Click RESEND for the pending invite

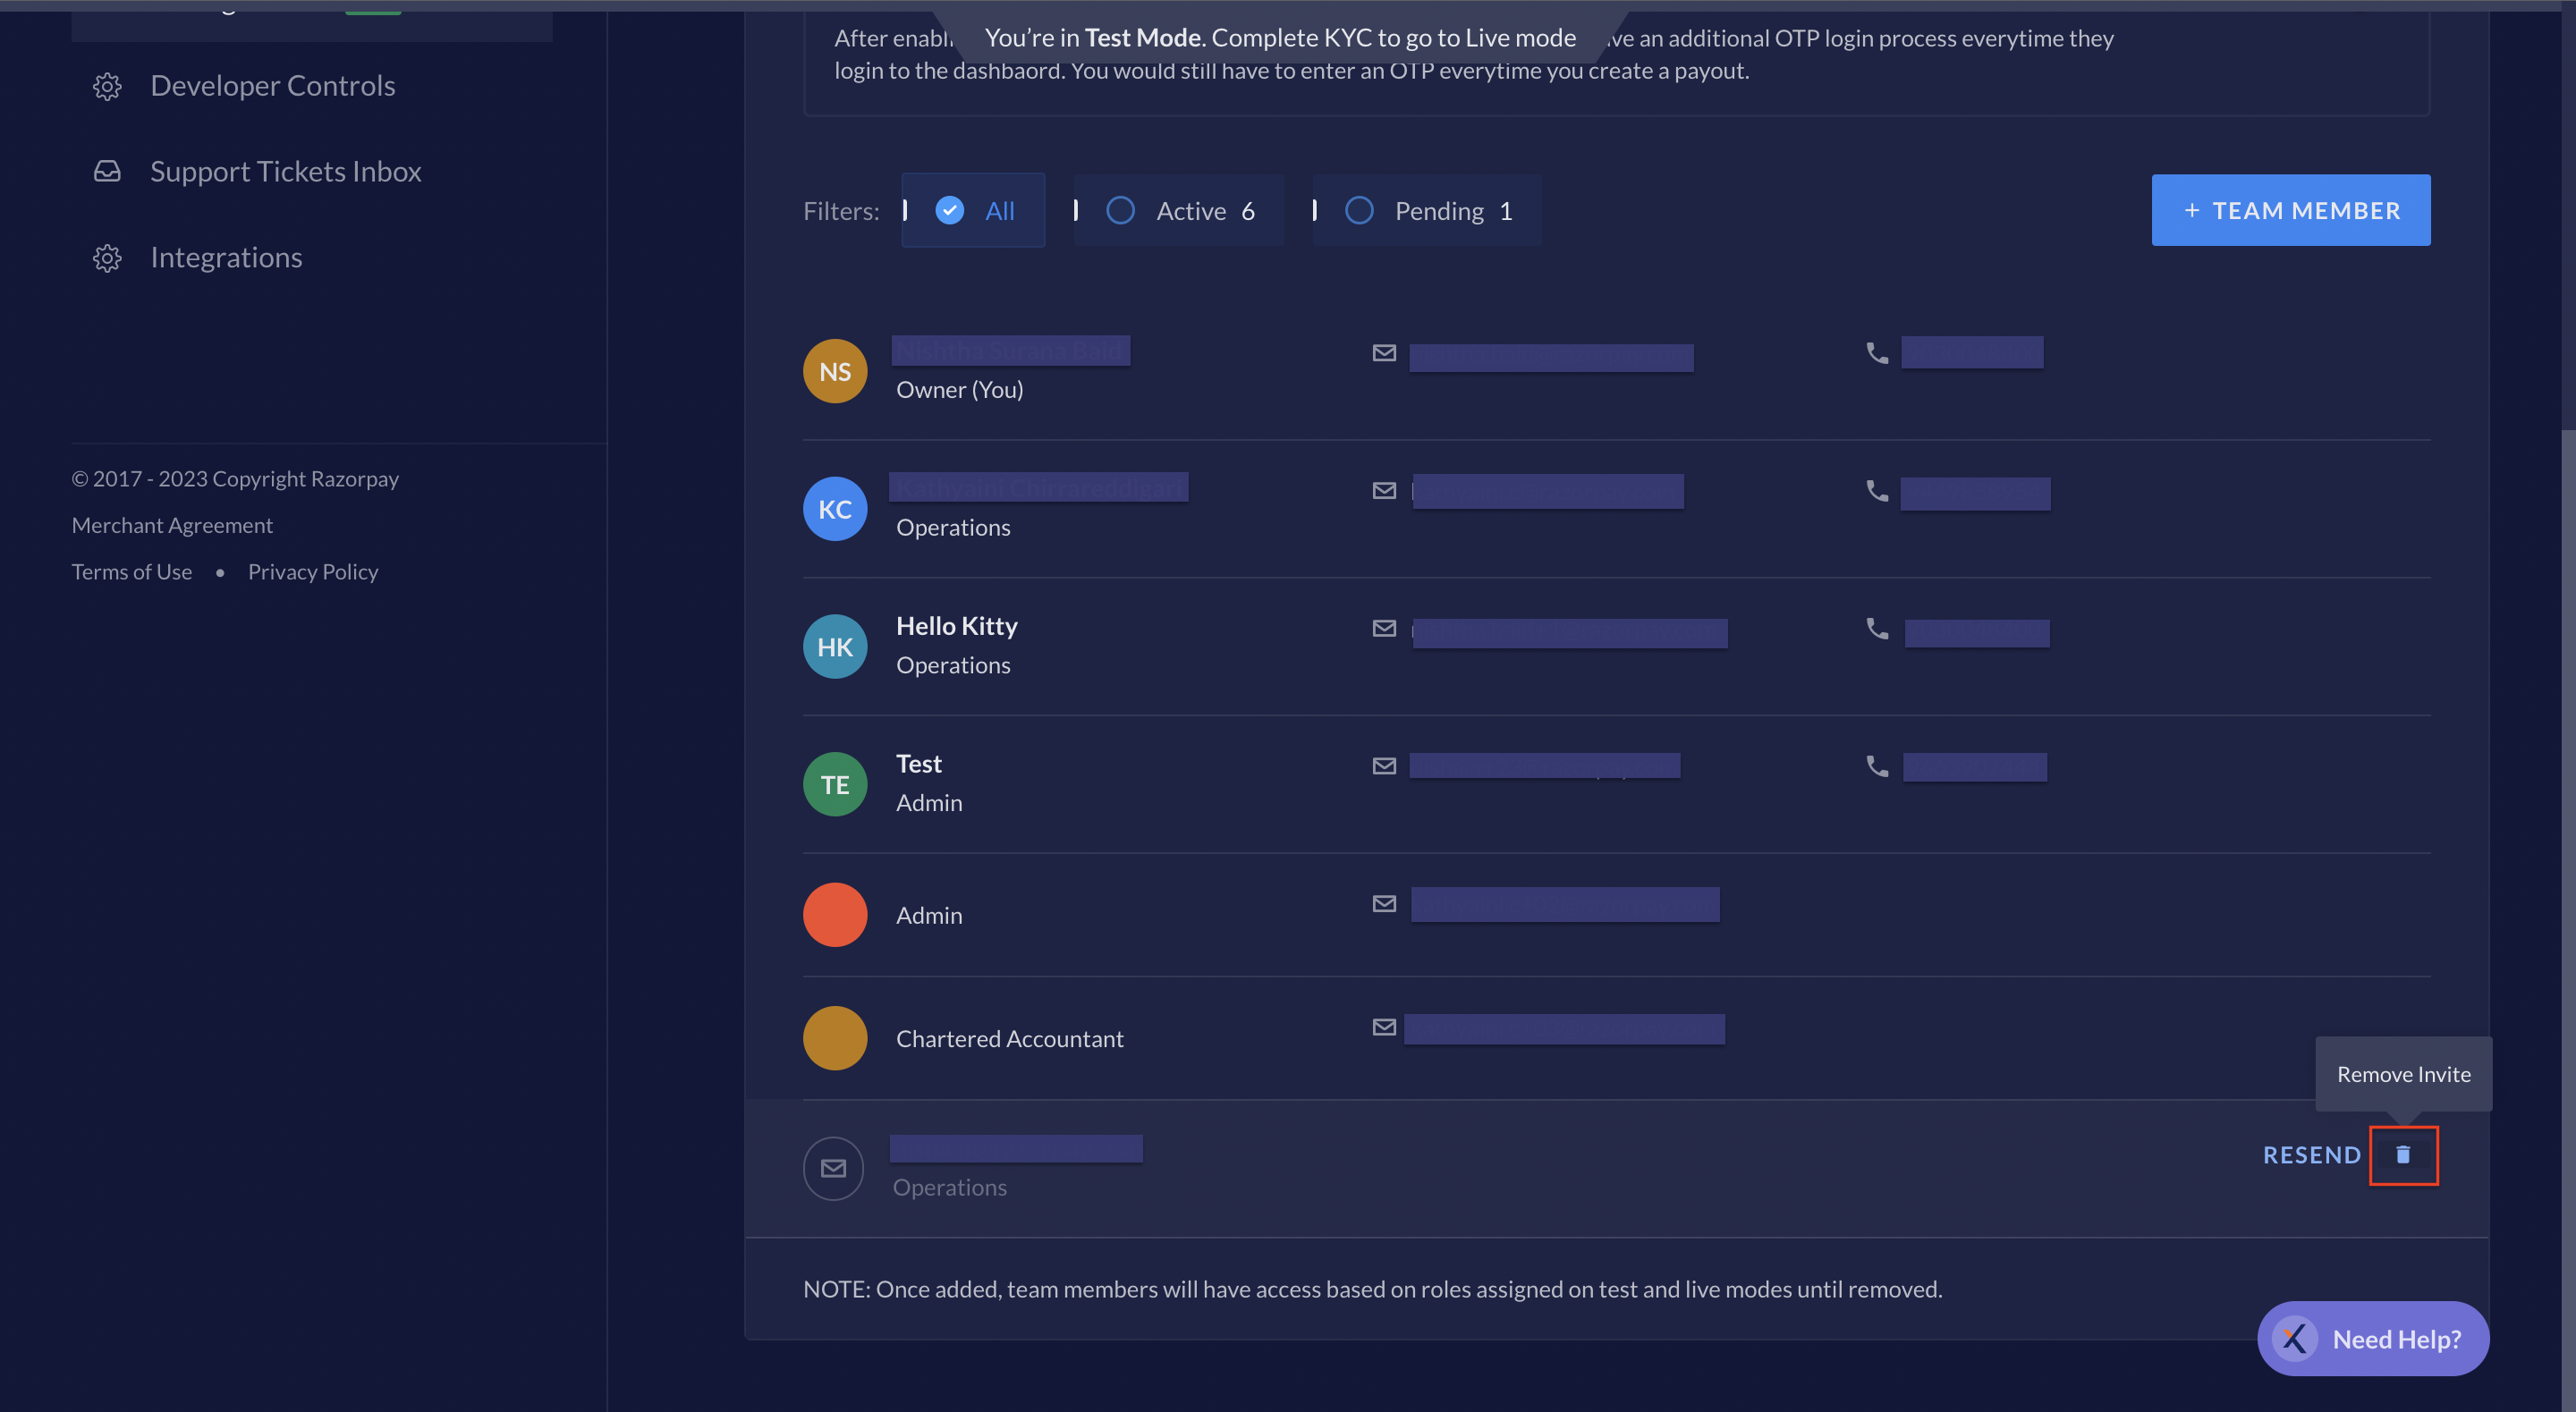(2311, 1155)
